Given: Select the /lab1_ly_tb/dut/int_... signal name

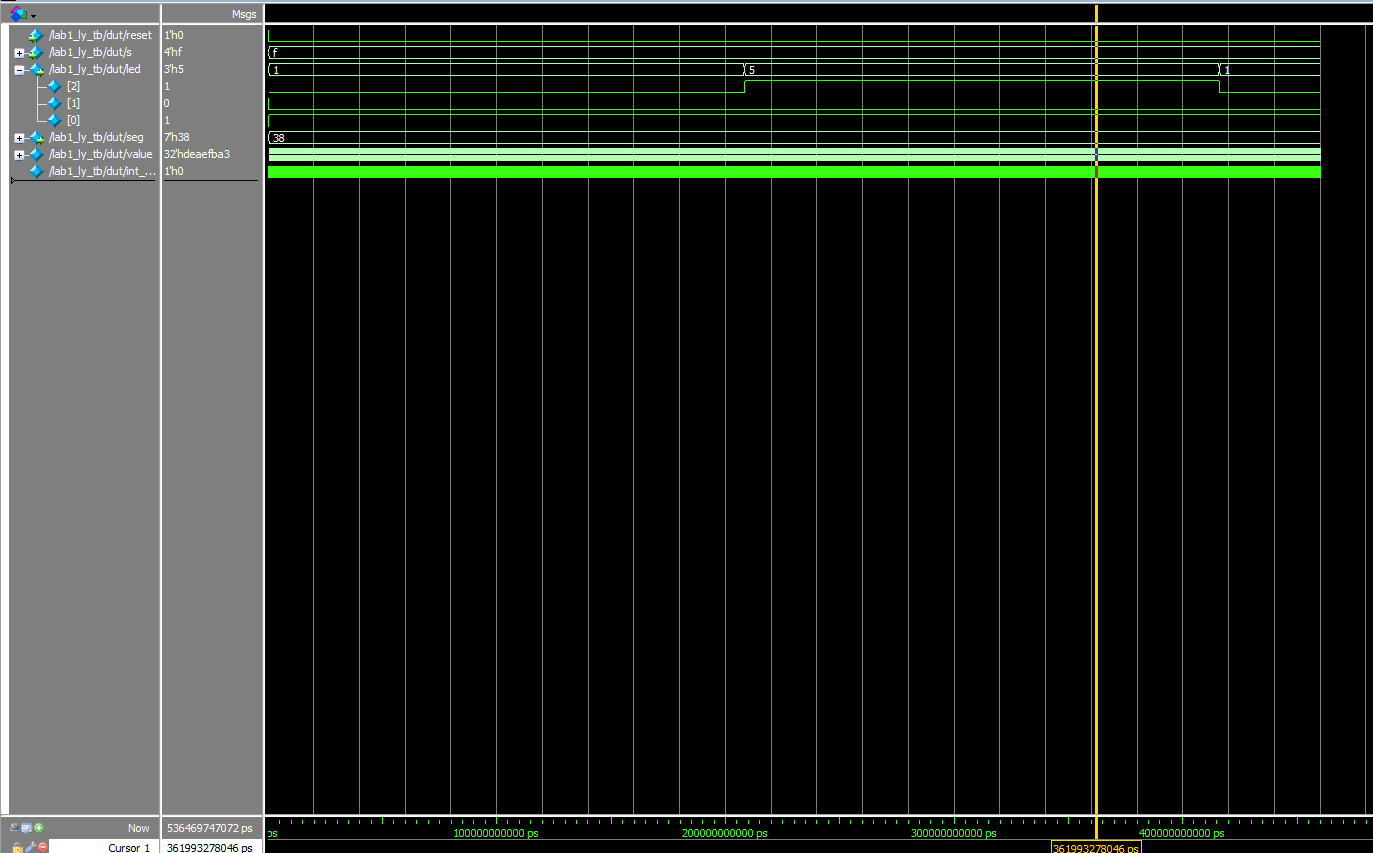Looking at the screenshot, I should coord(102,171).
